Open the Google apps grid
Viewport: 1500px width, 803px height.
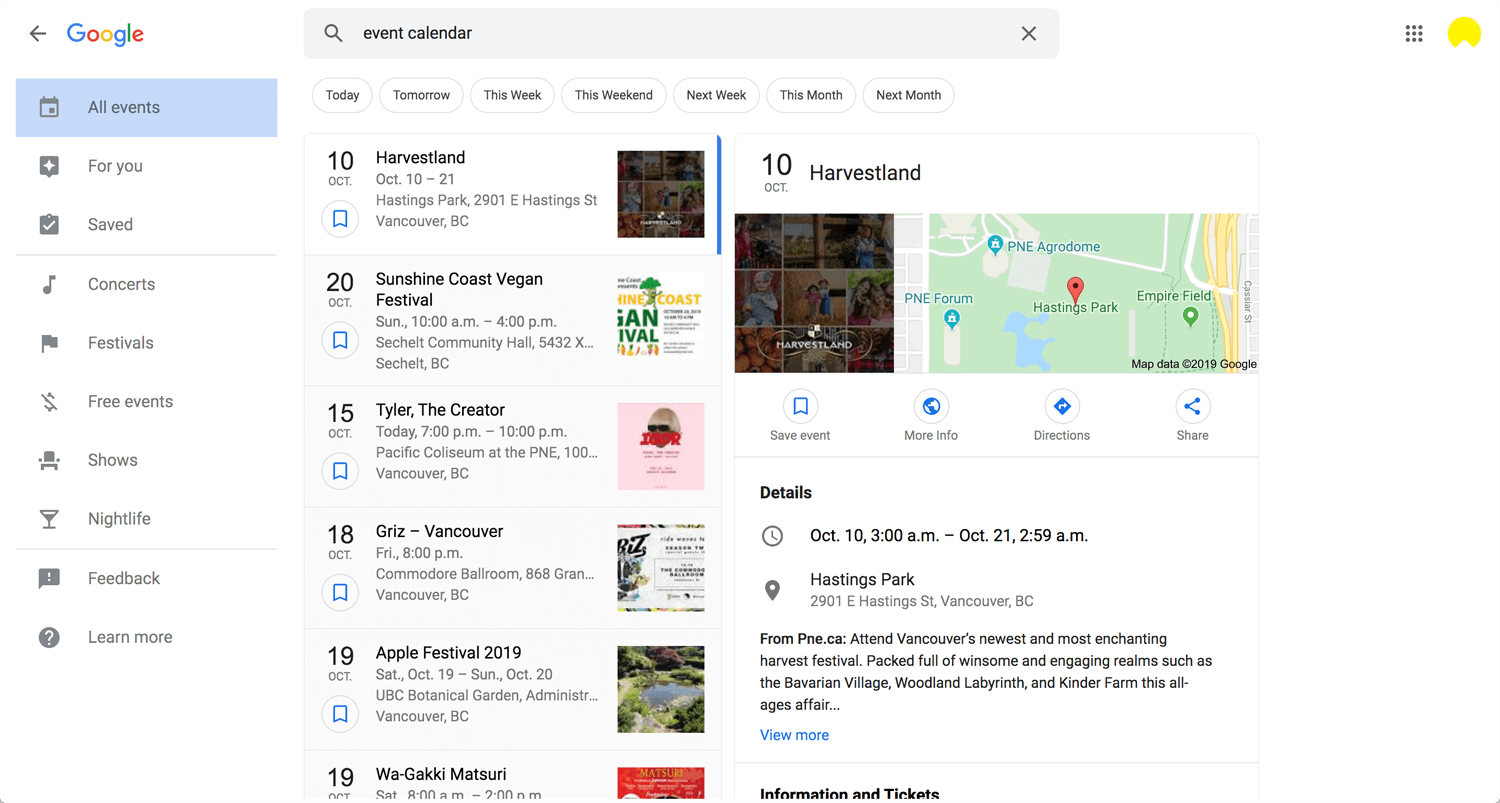[1413, 34]
